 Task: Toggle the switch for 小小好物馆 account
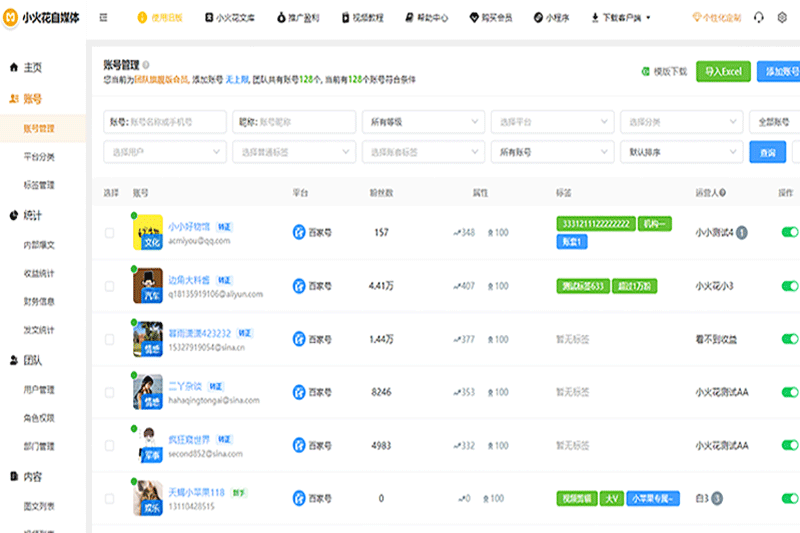(790, 232)
